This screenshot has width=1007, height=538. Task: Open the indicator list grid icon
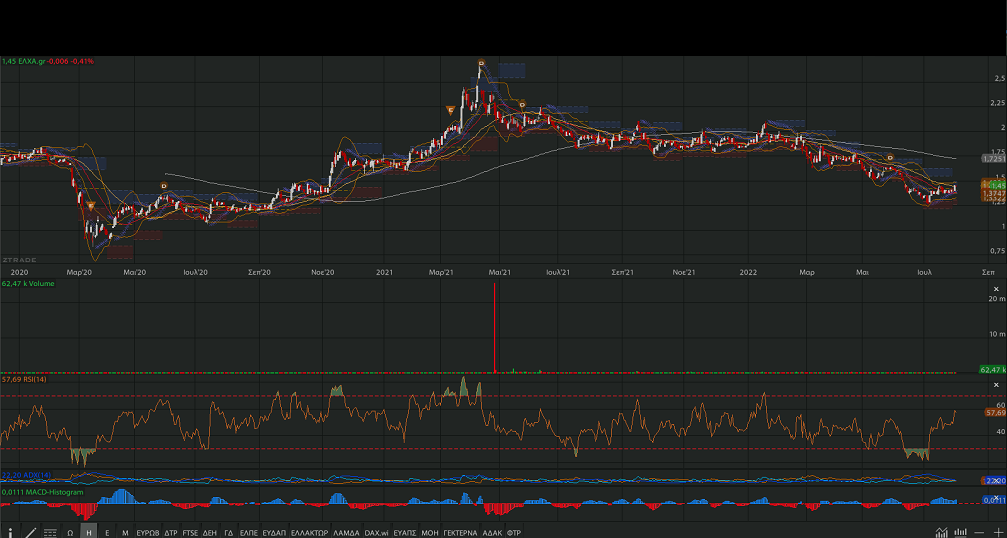tap(50, 533)
